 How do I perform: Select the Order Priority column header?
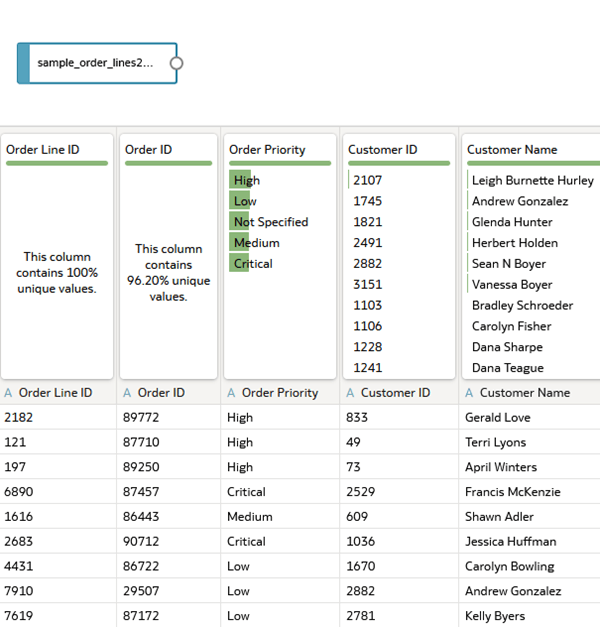coord(280,393)
